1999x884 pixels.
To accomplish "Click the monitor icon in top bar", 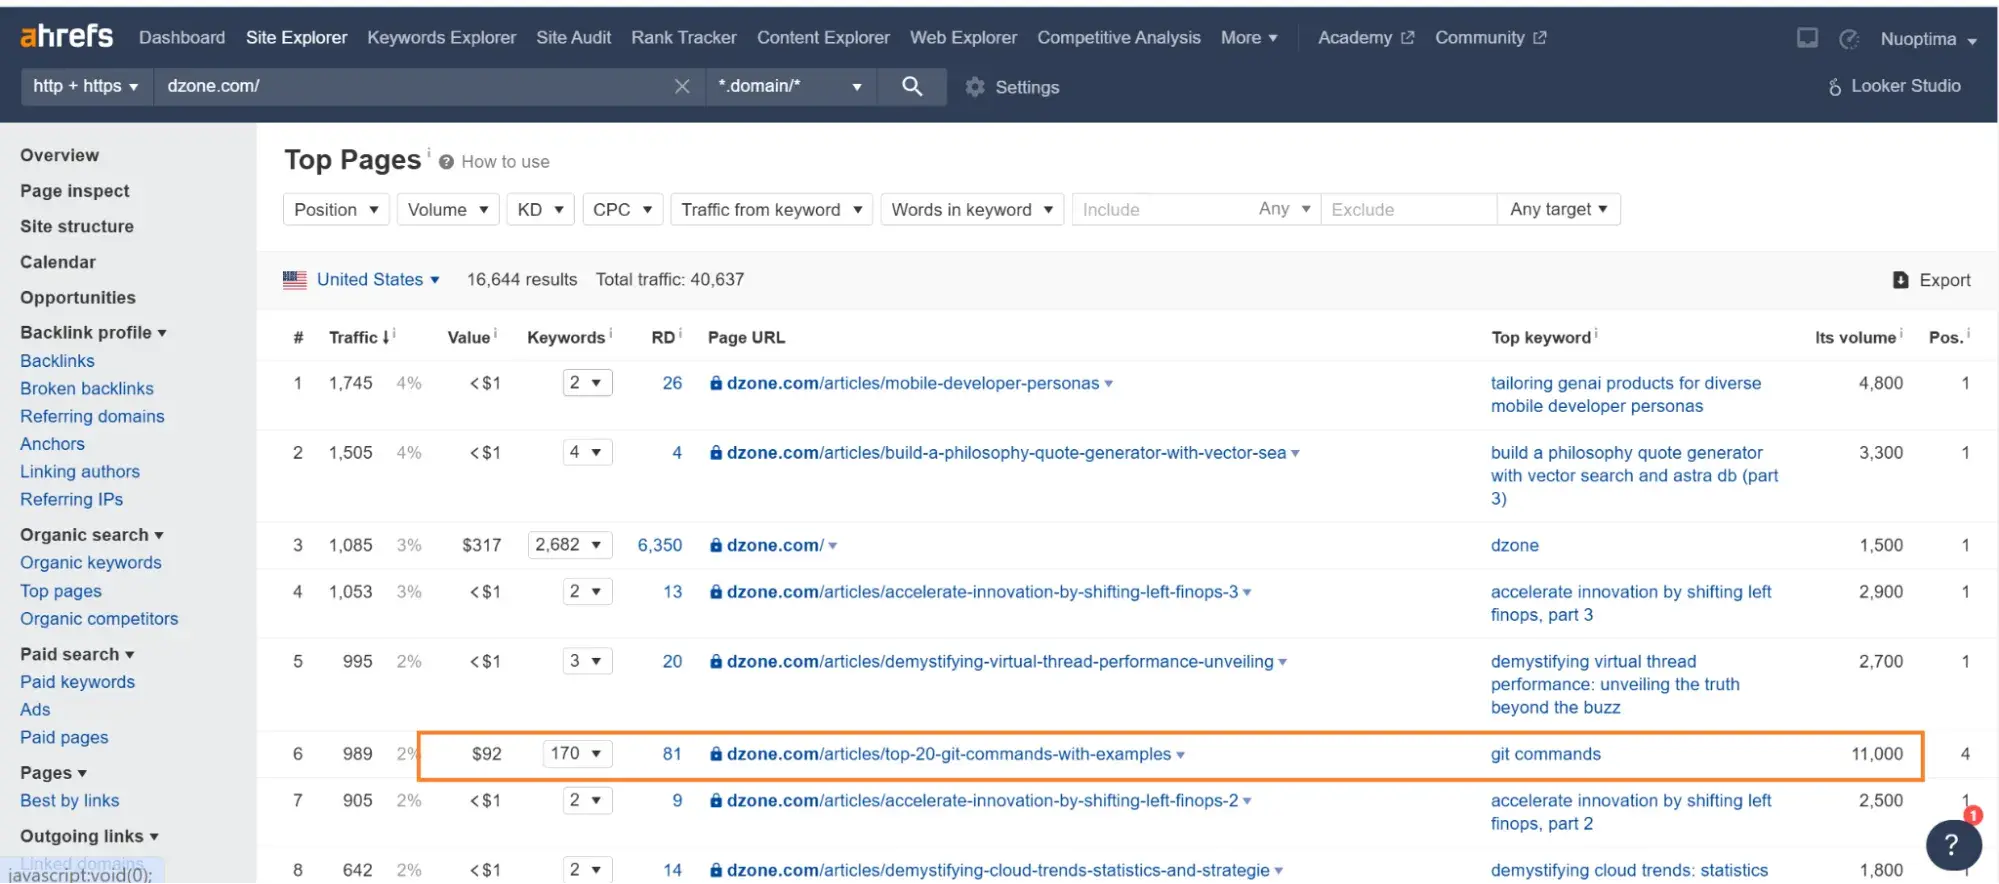I will coord(1806,38).
